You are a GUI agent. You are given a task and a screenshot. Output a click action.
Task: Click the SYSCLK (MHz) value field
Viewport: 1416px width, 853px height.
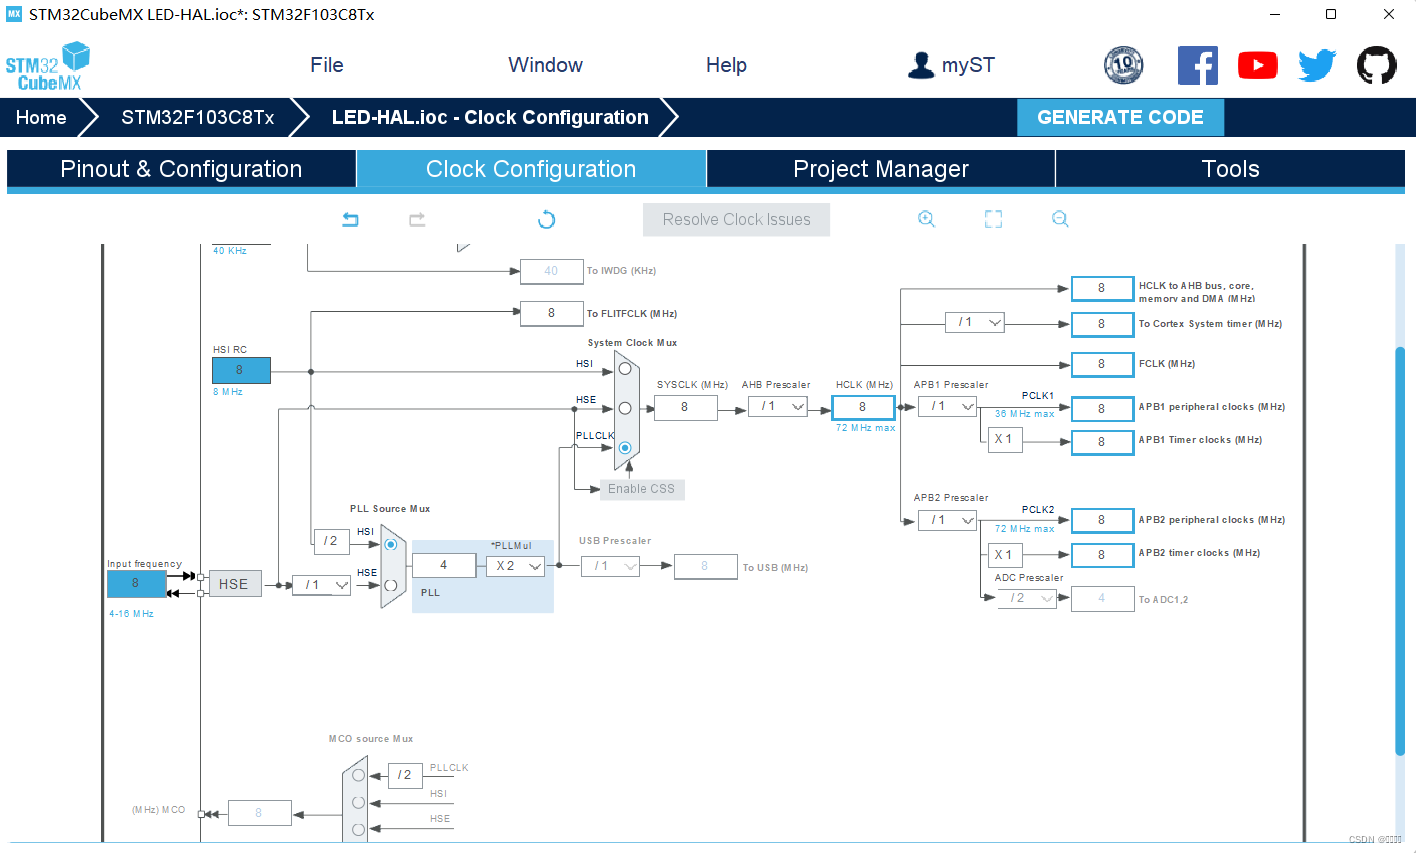click(x=685, y=407)
